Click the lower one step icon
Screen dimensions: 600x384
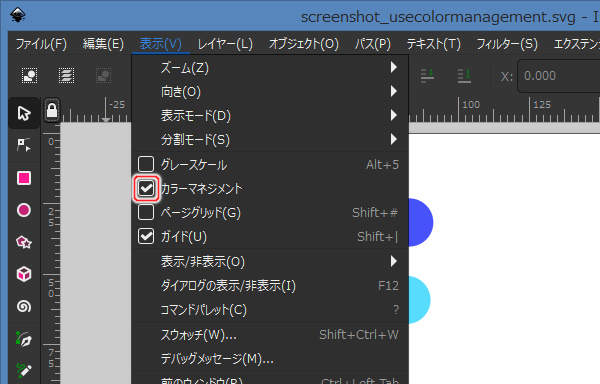pos(427,76)
